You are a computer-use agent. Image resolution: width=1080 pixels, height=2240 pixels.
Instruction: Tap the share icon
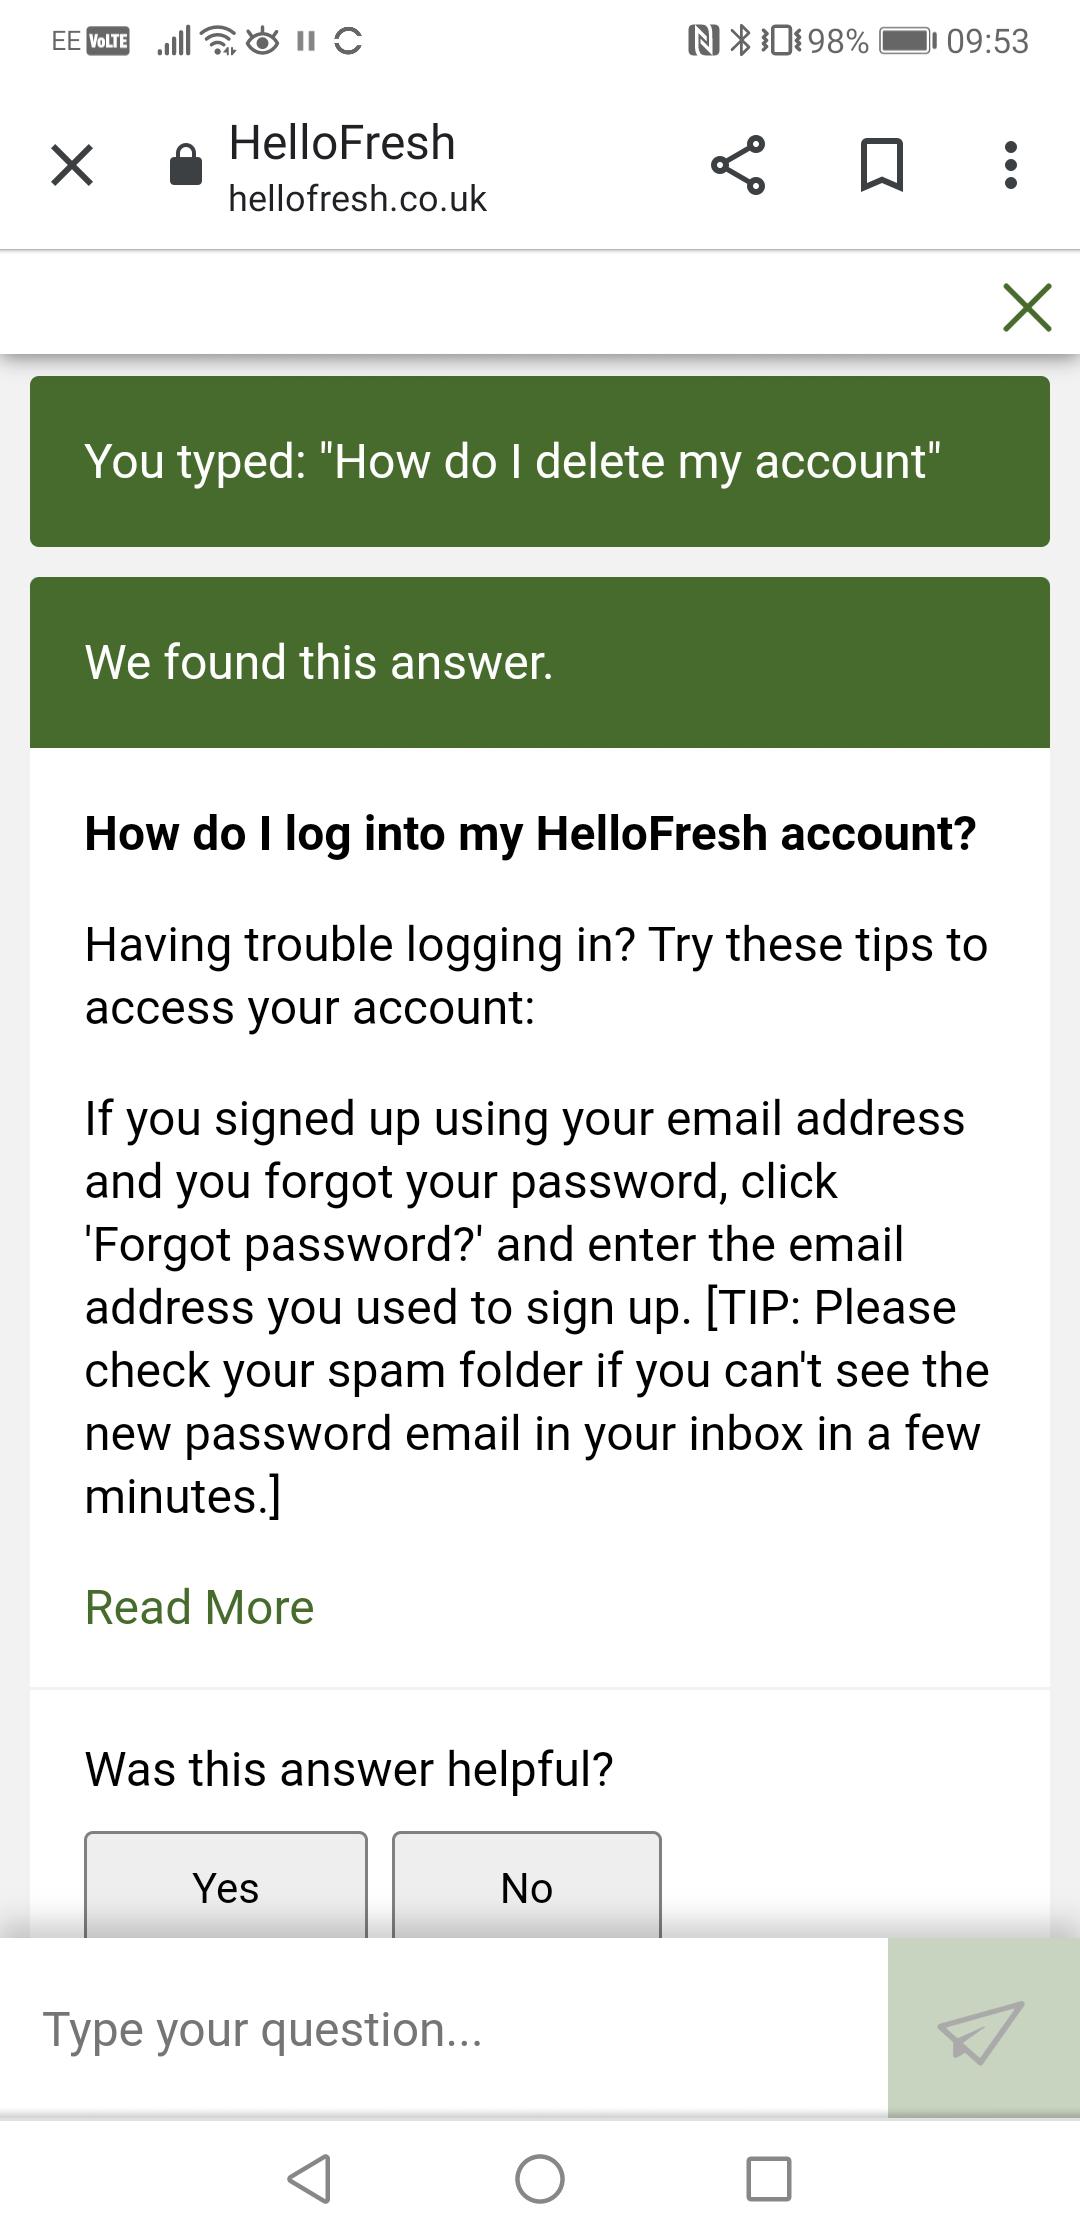coord(738,165)
